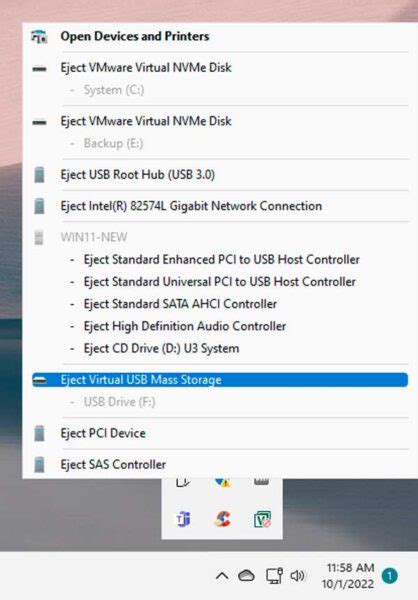Click the Microsoft Teams tray icon
This screenshot has width=418, height=600.
point(183,519)
